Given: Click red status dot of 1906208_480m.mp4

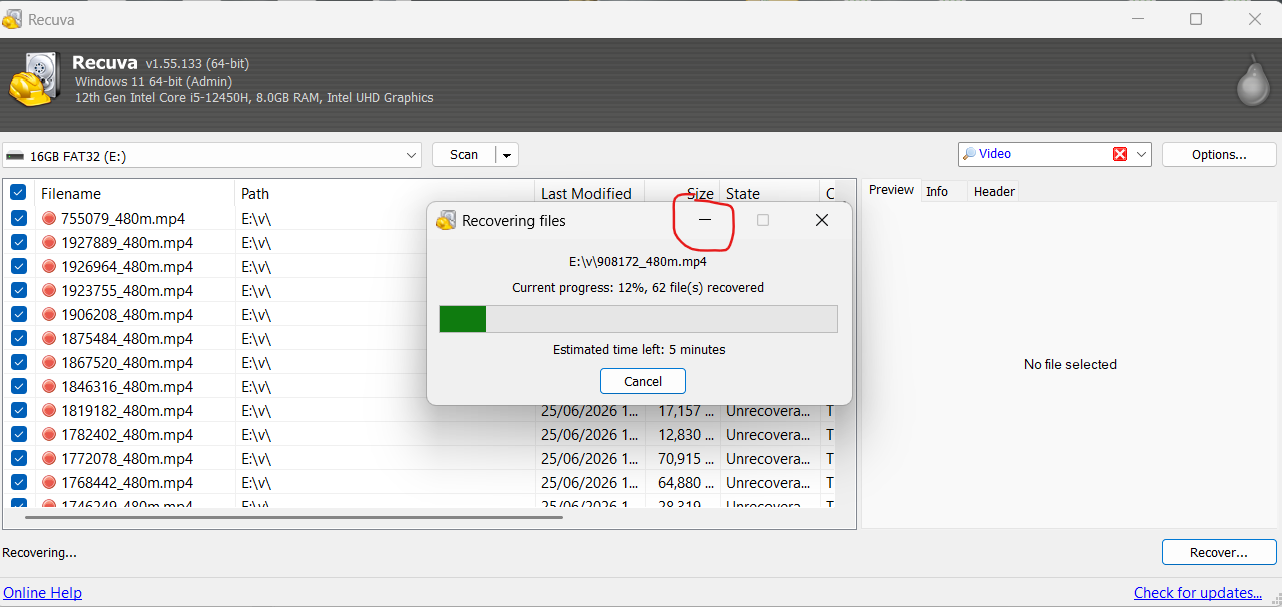Looking at the screenshot, I should [x=49, y=314].
